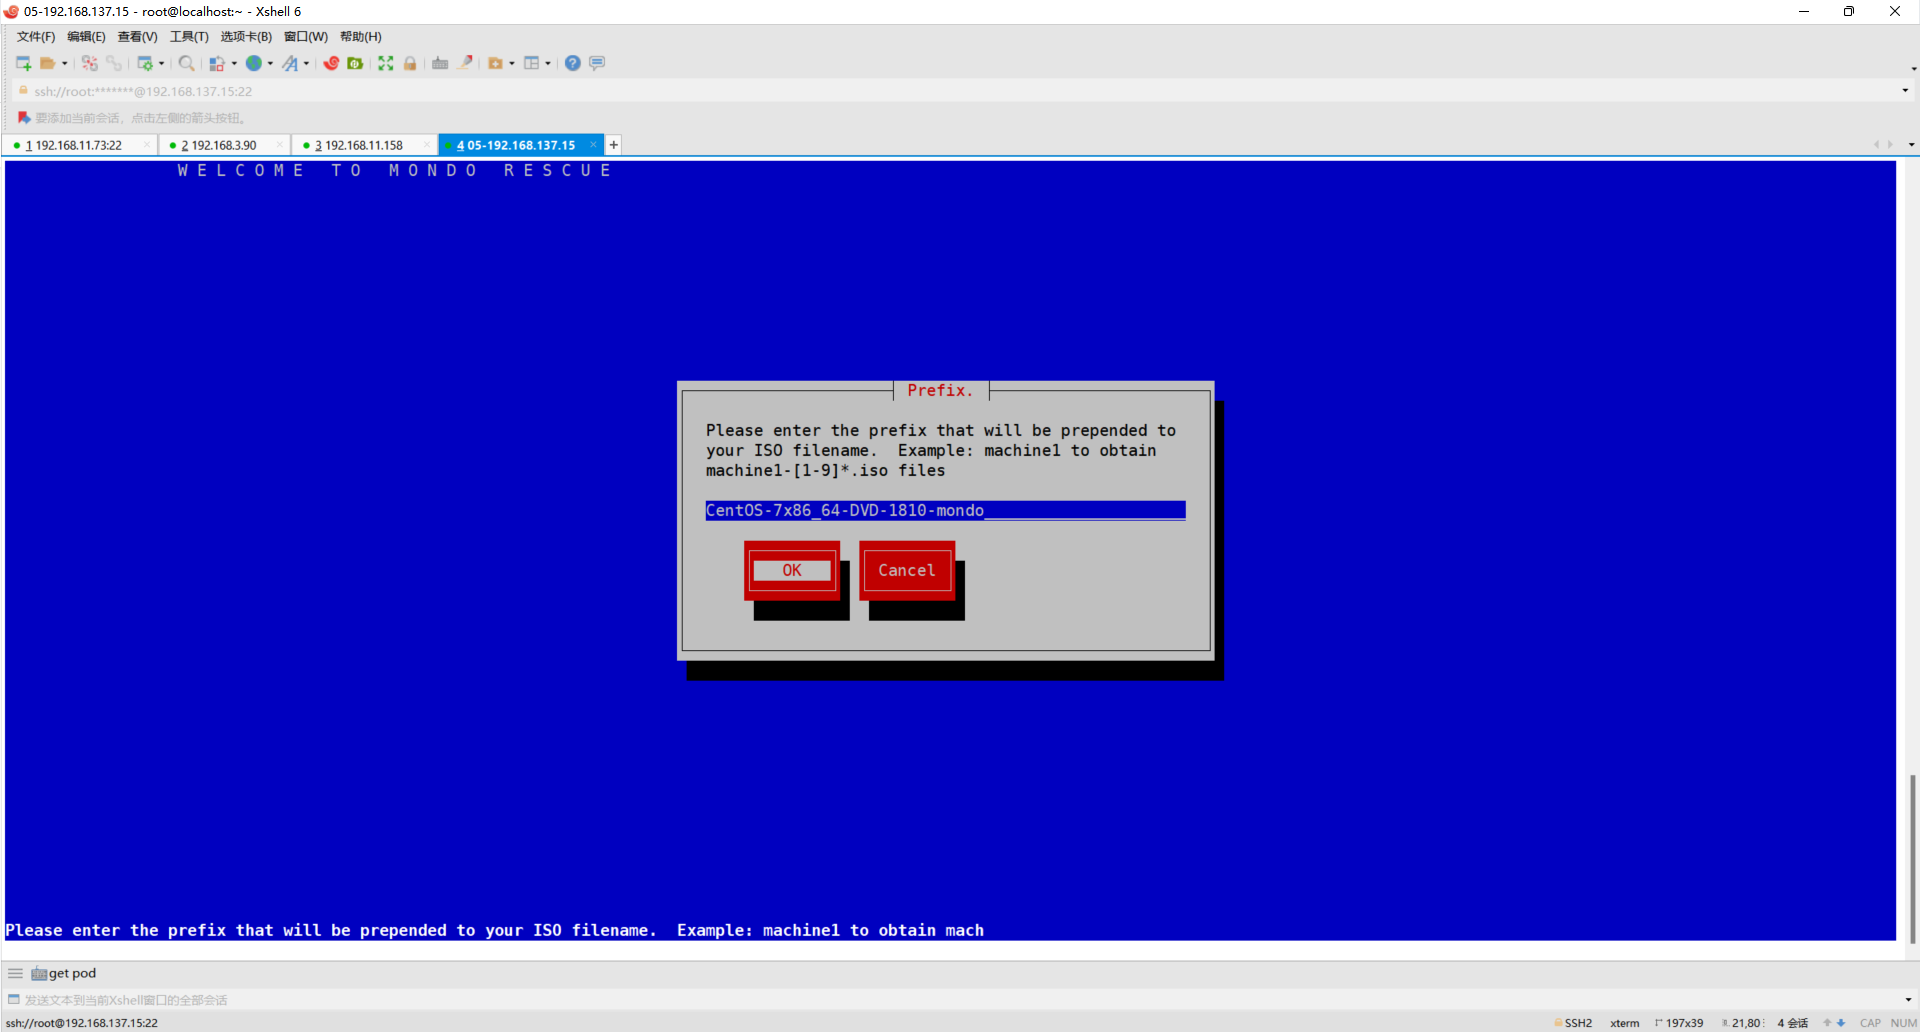Expand the font settings dropdown arrow
This screenshot has width=1920, height=1032.
pos(306,63)
